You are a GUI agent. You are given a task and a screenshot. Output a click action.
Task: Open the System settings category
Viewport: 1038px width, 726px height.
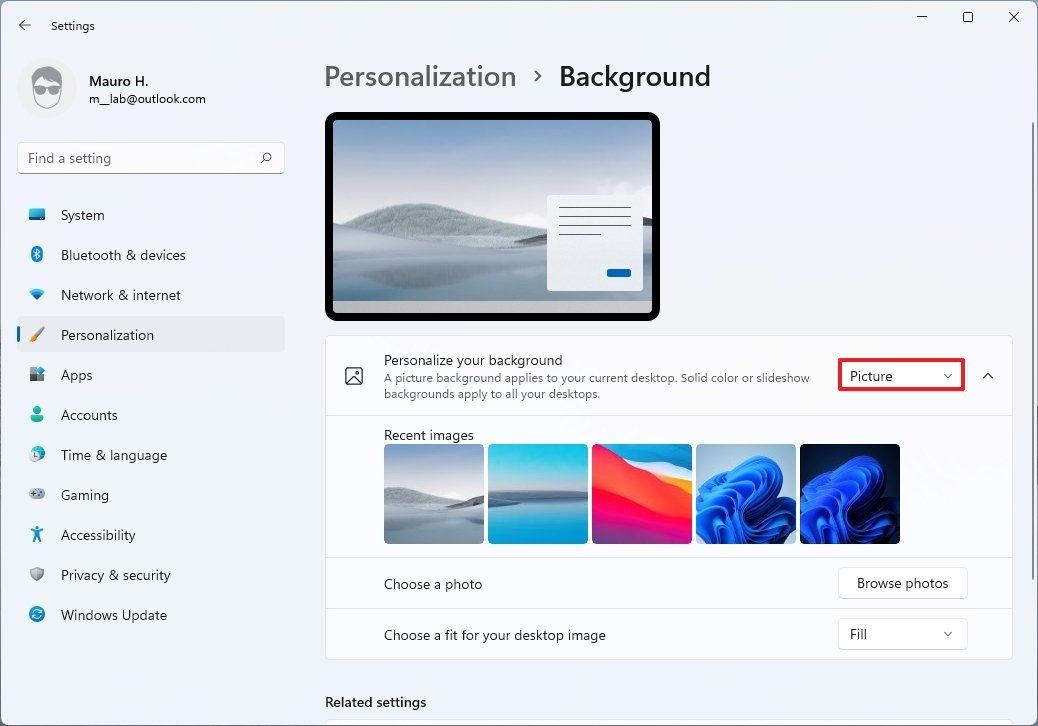pos(82,215)
